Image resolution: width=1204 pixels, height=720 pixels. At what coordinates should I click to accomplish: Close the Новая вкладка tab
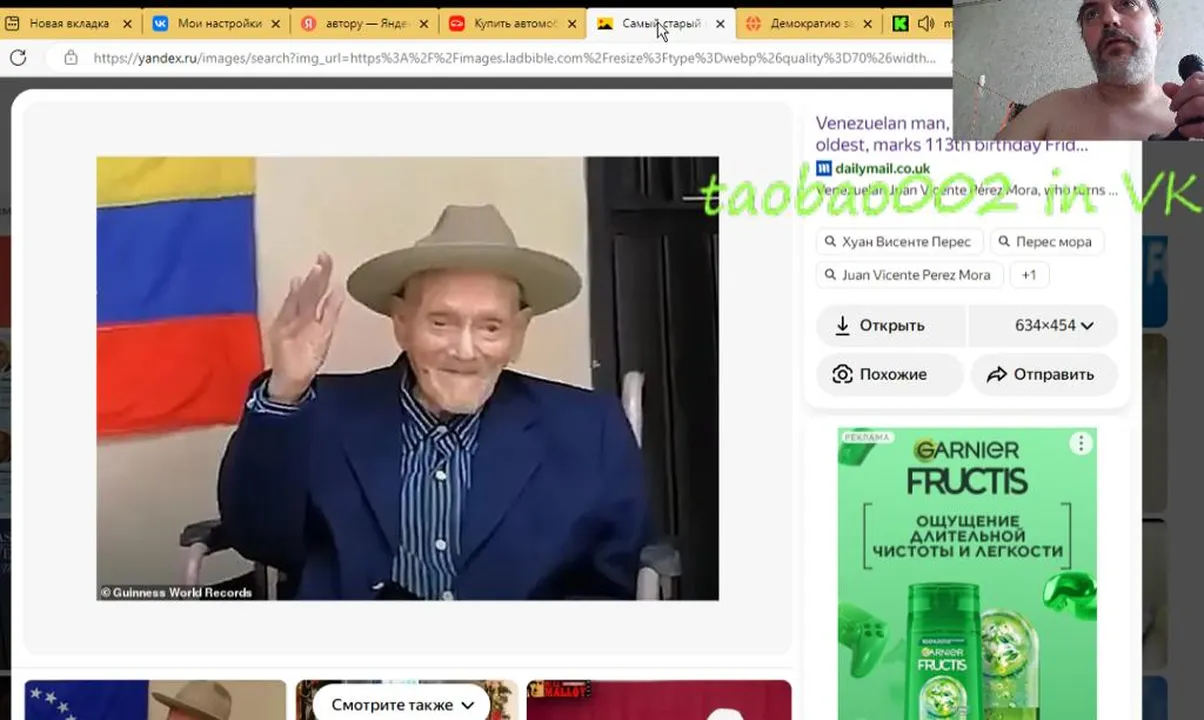coord(127,23)
